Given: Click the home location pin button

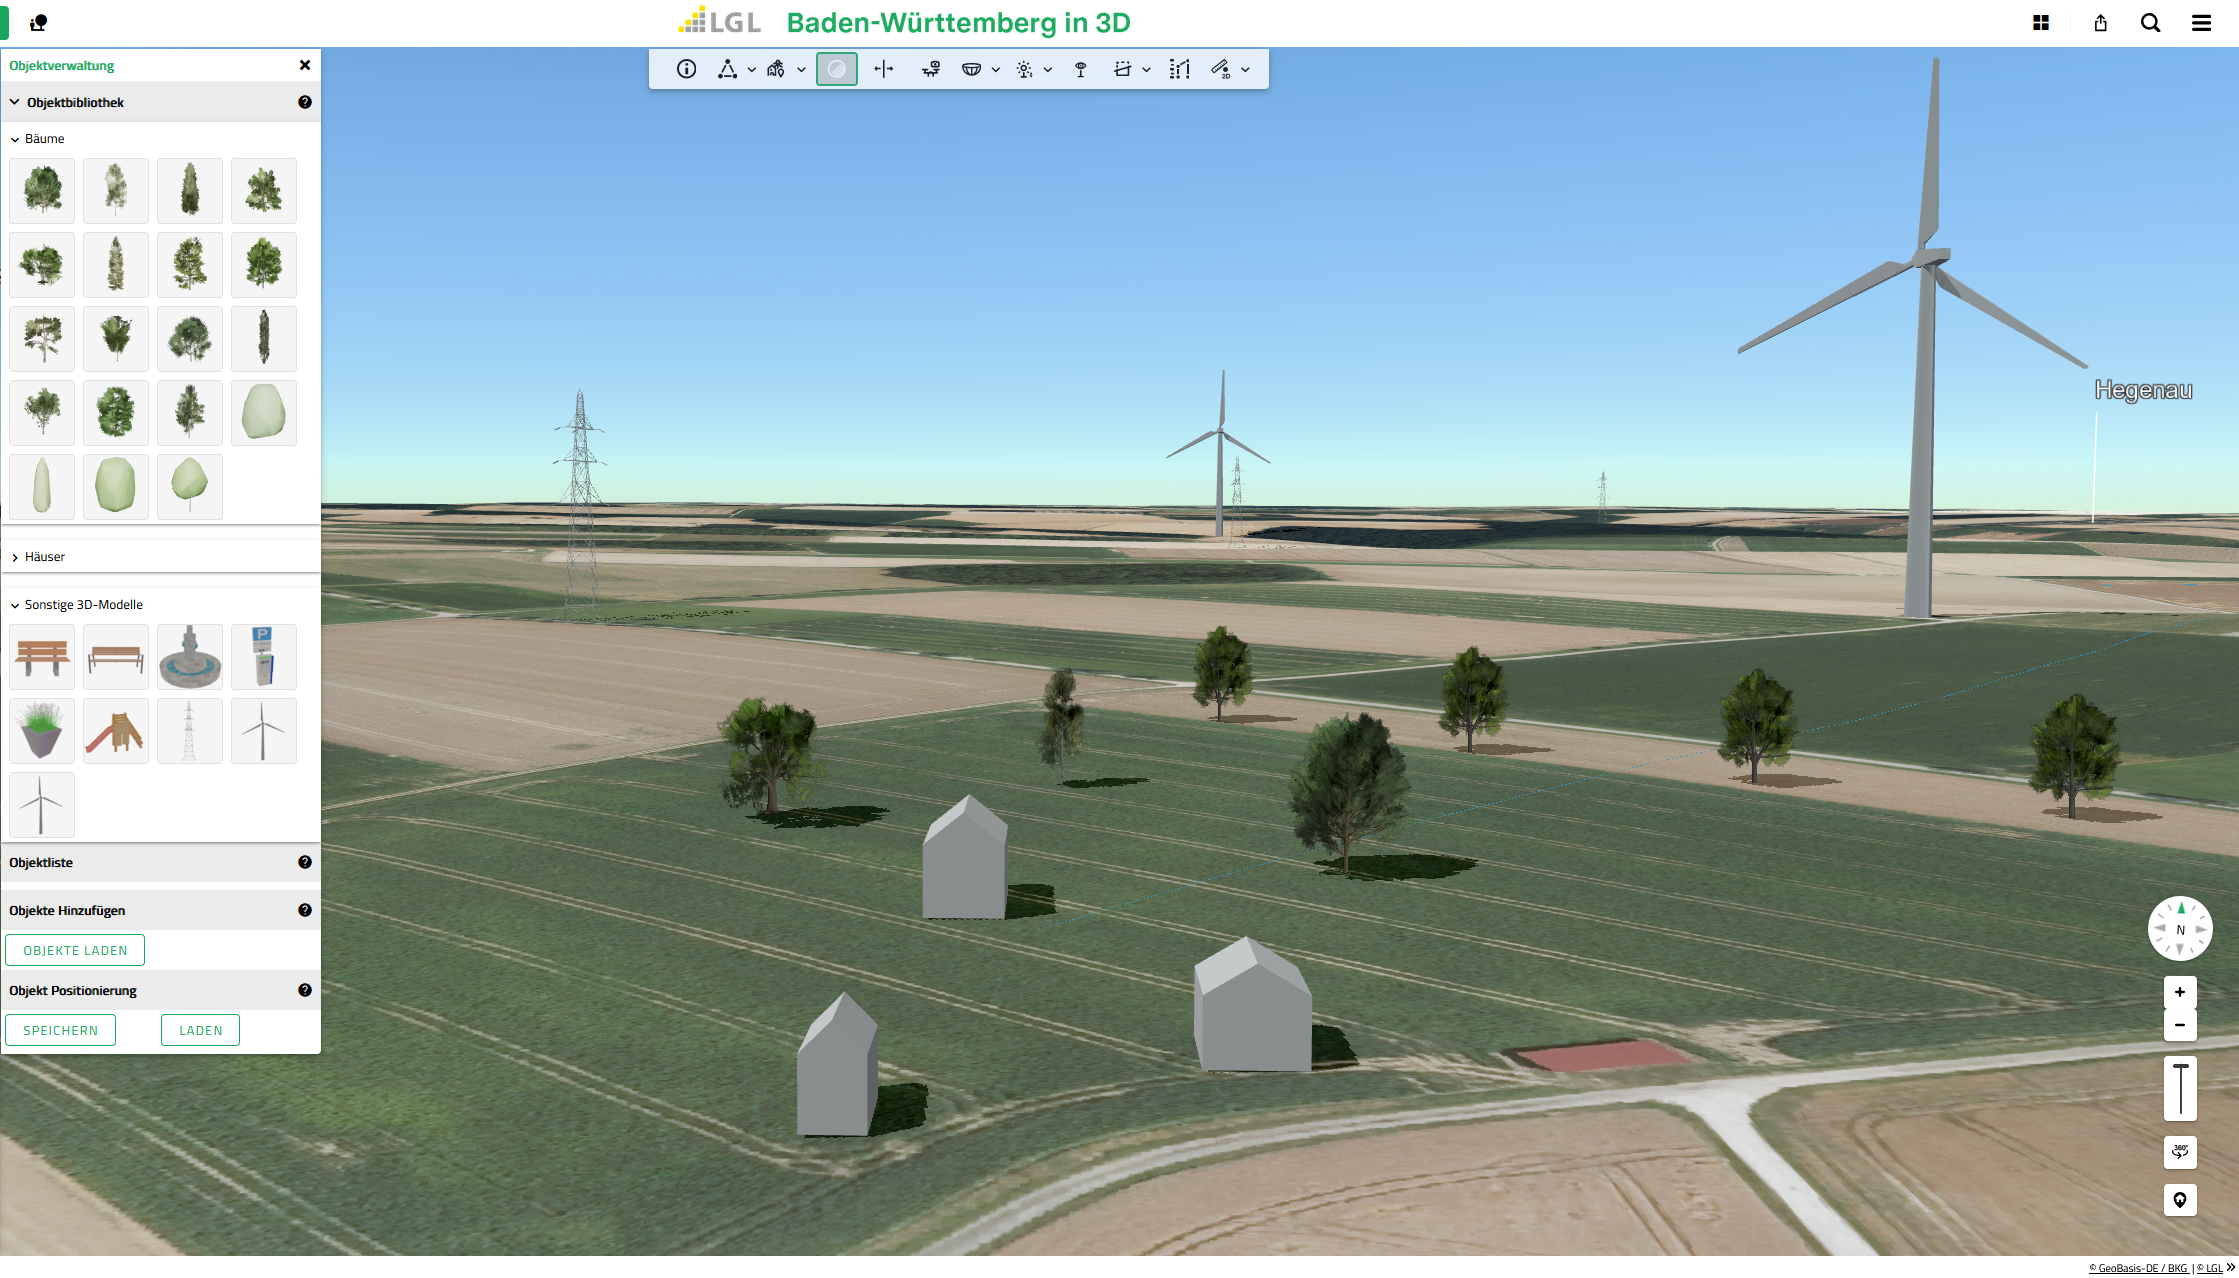Looking at the screenshot, I should point(2180,1200).
